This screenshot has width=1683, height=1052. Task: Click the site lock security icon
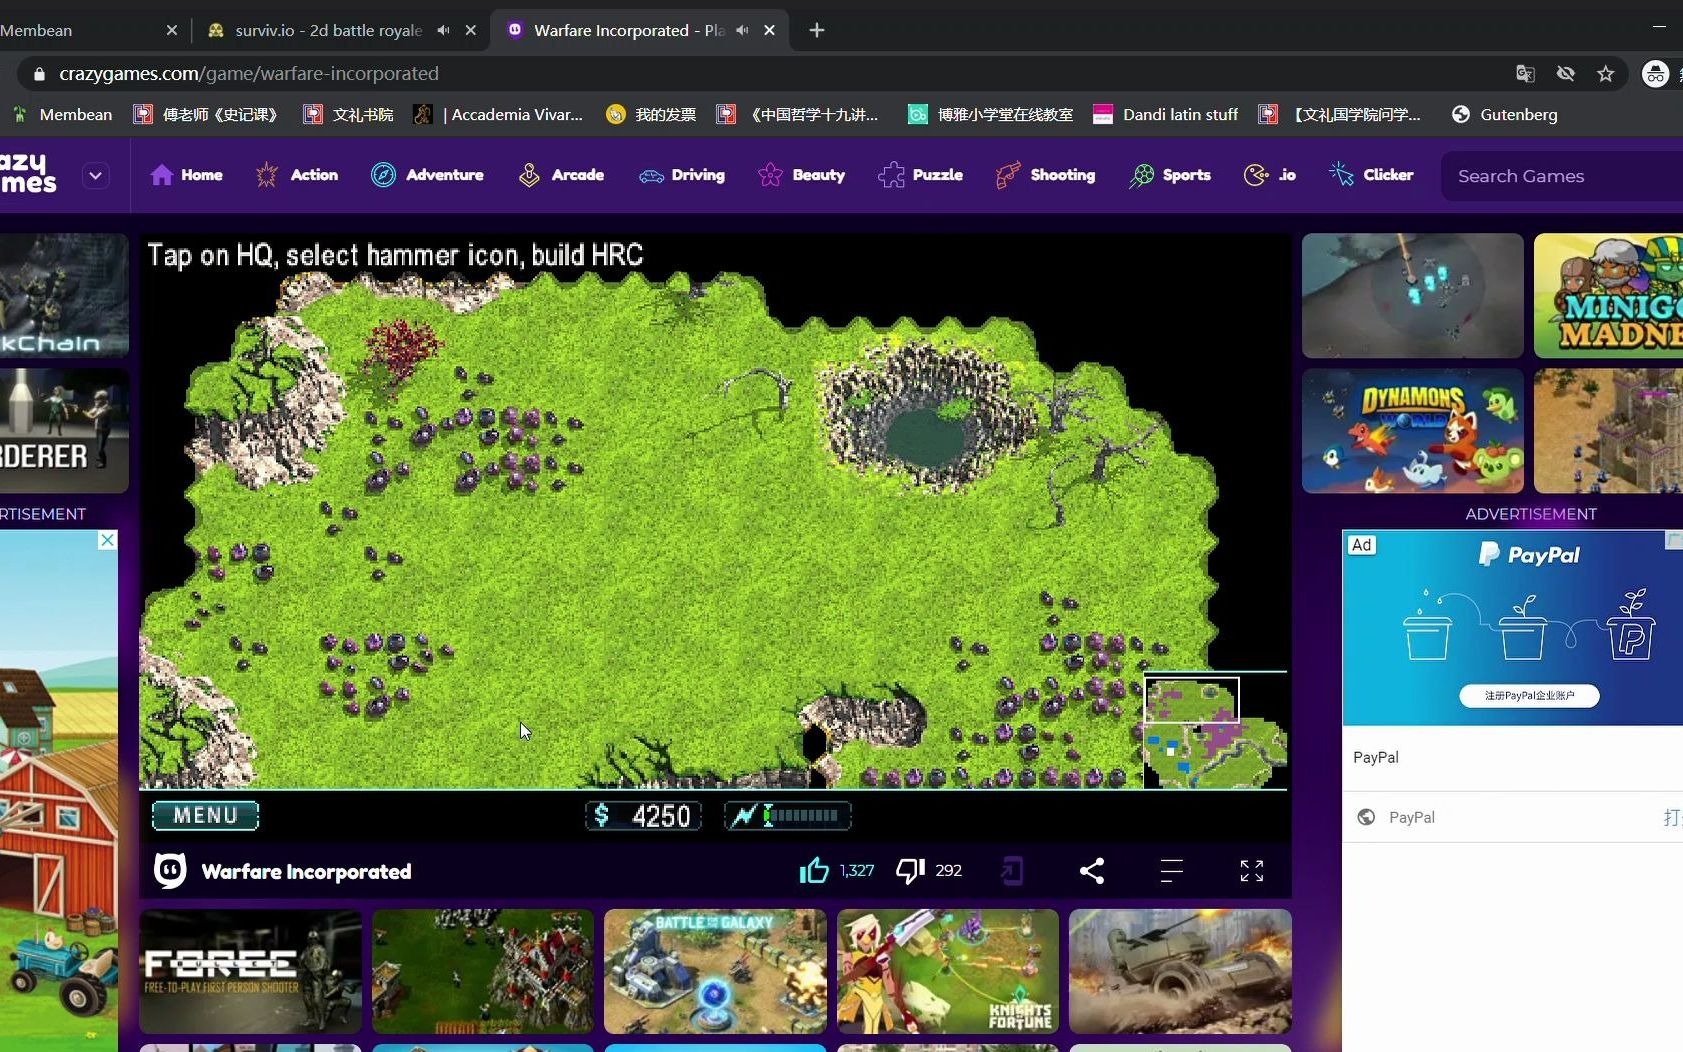(x=39, y=74)
